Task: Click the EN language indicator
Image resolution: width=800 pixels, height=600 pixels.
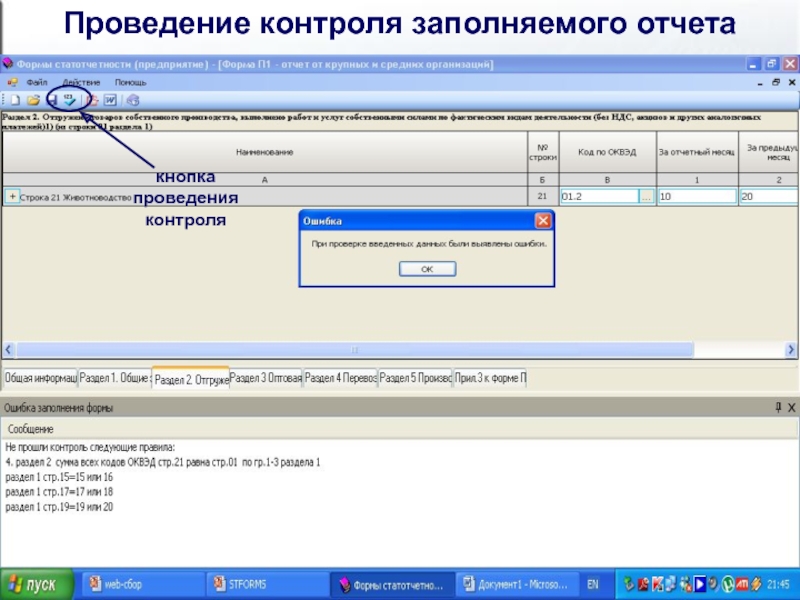Action: [592, 584]
